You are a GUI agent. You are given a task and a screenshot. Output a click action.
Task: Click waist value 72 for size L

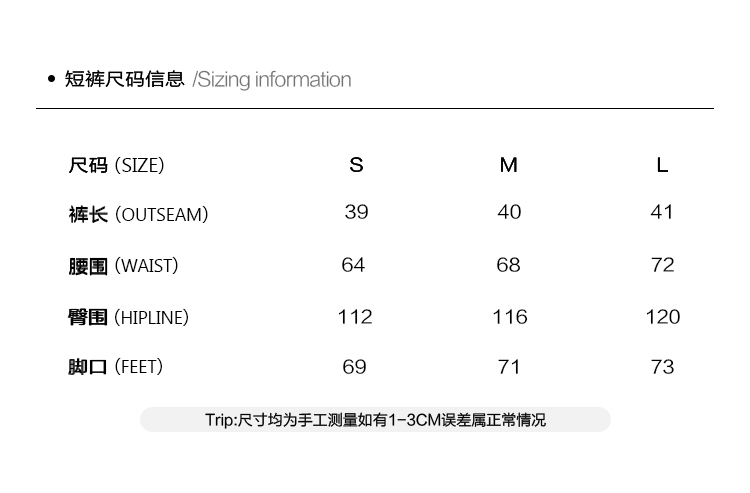pos(662,265)
